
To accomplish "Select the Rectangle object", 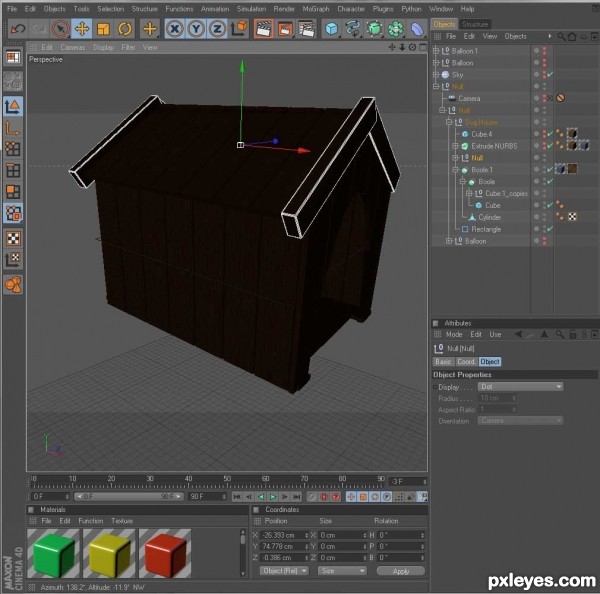I will 486,229.
